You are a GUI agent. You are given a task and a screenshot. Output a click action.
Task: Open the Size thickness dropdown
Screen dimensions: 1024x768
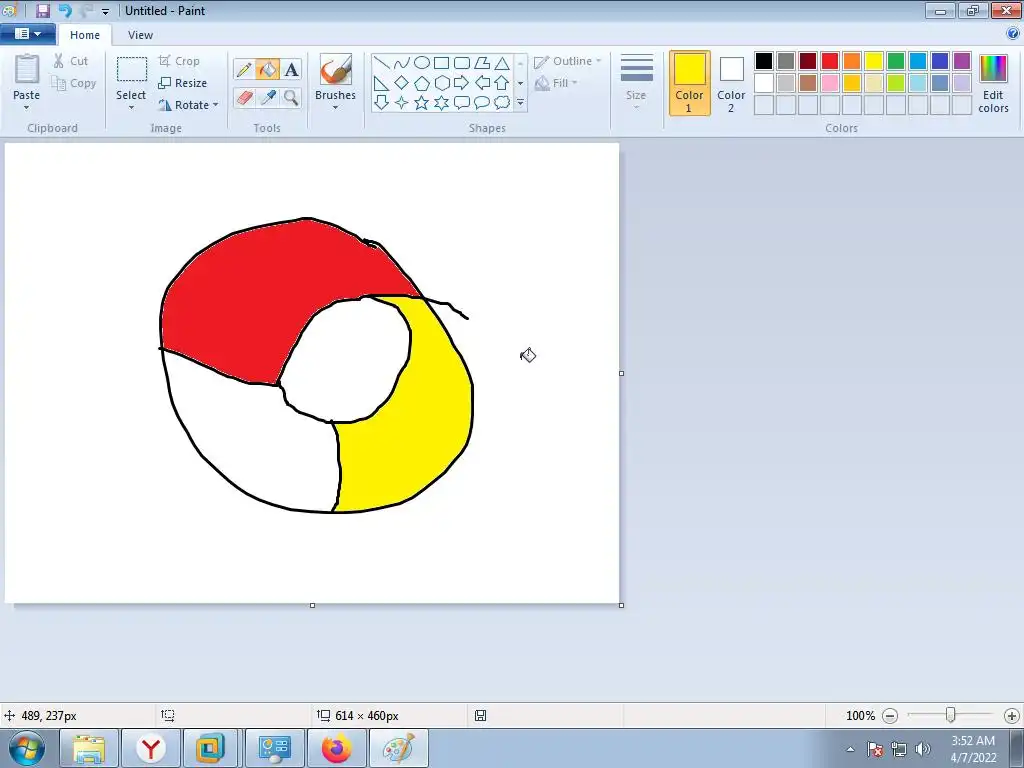[x=636, y=82]
